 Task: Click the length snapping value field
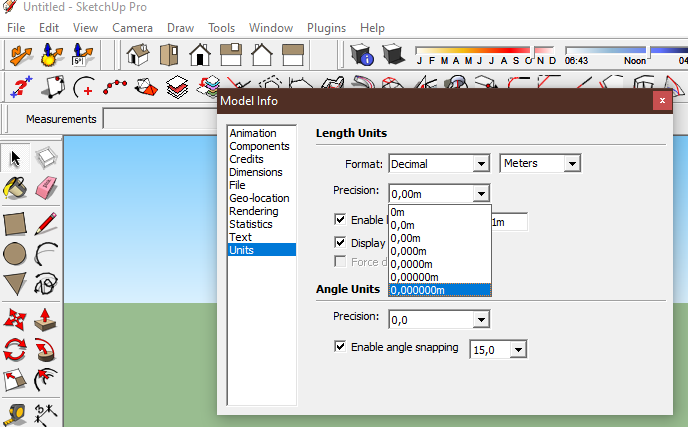(509, 222)
